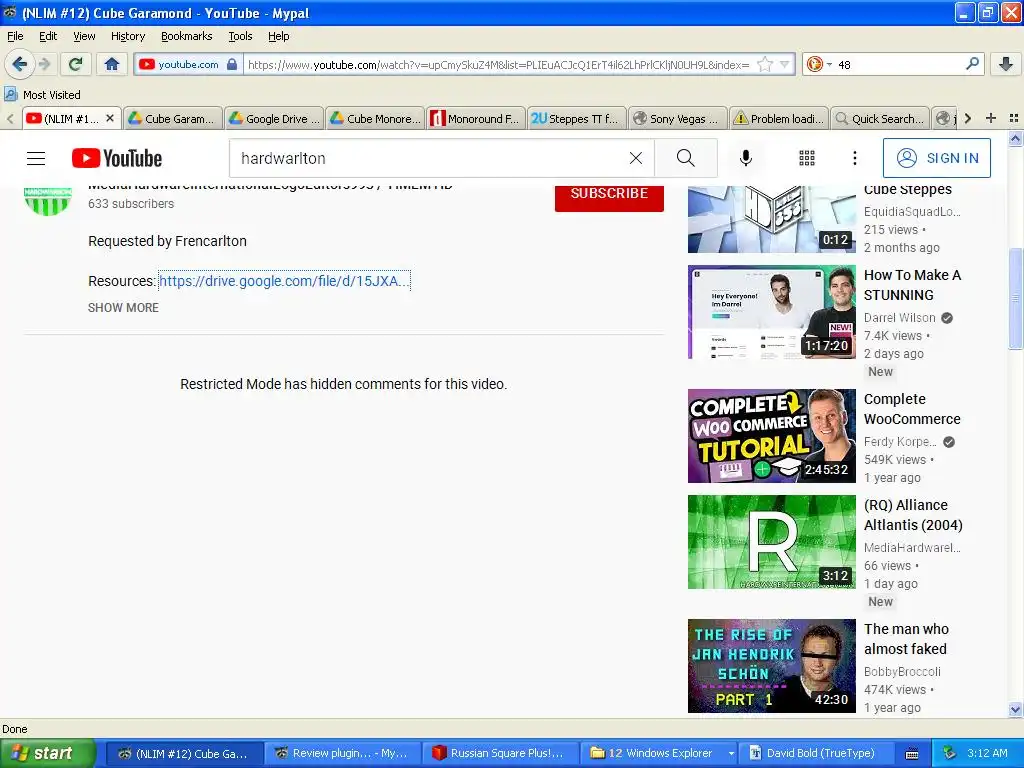The width and height of the screenshot is (1024, 768).
Task: Open the View menu
Action: (84, 36)
